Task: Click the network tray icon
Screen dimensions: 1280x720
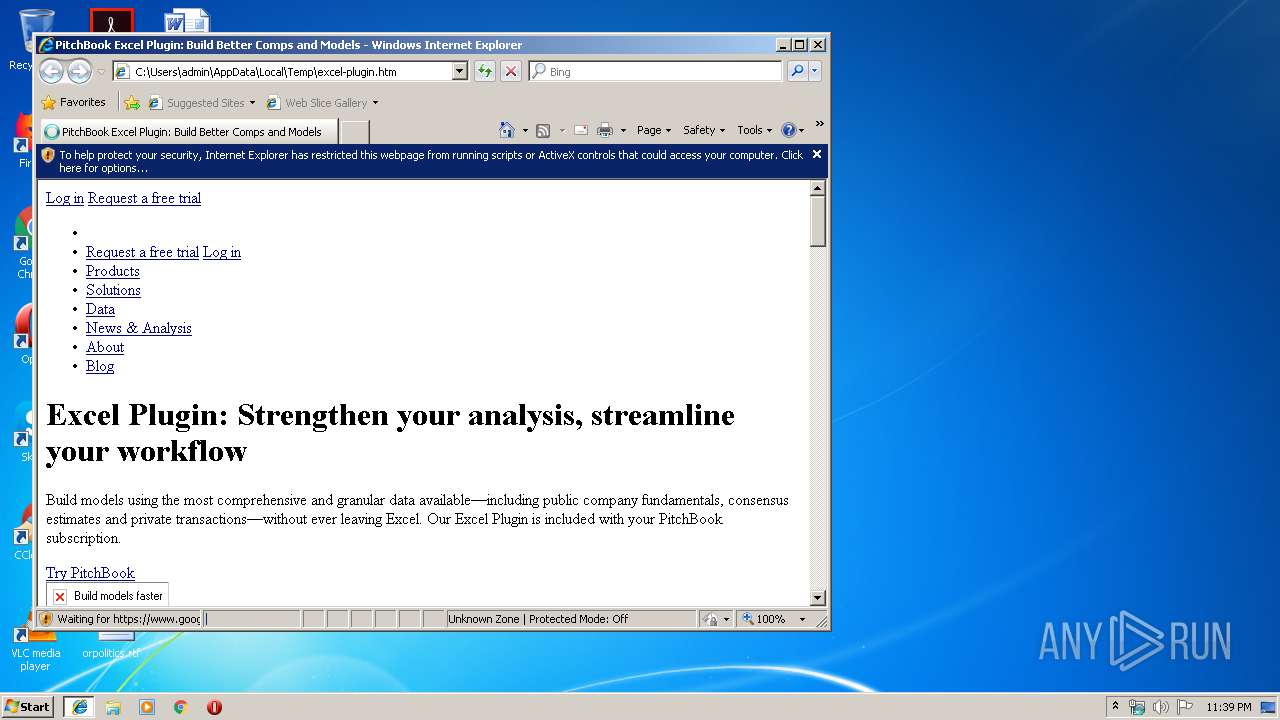Action: 1137,707
